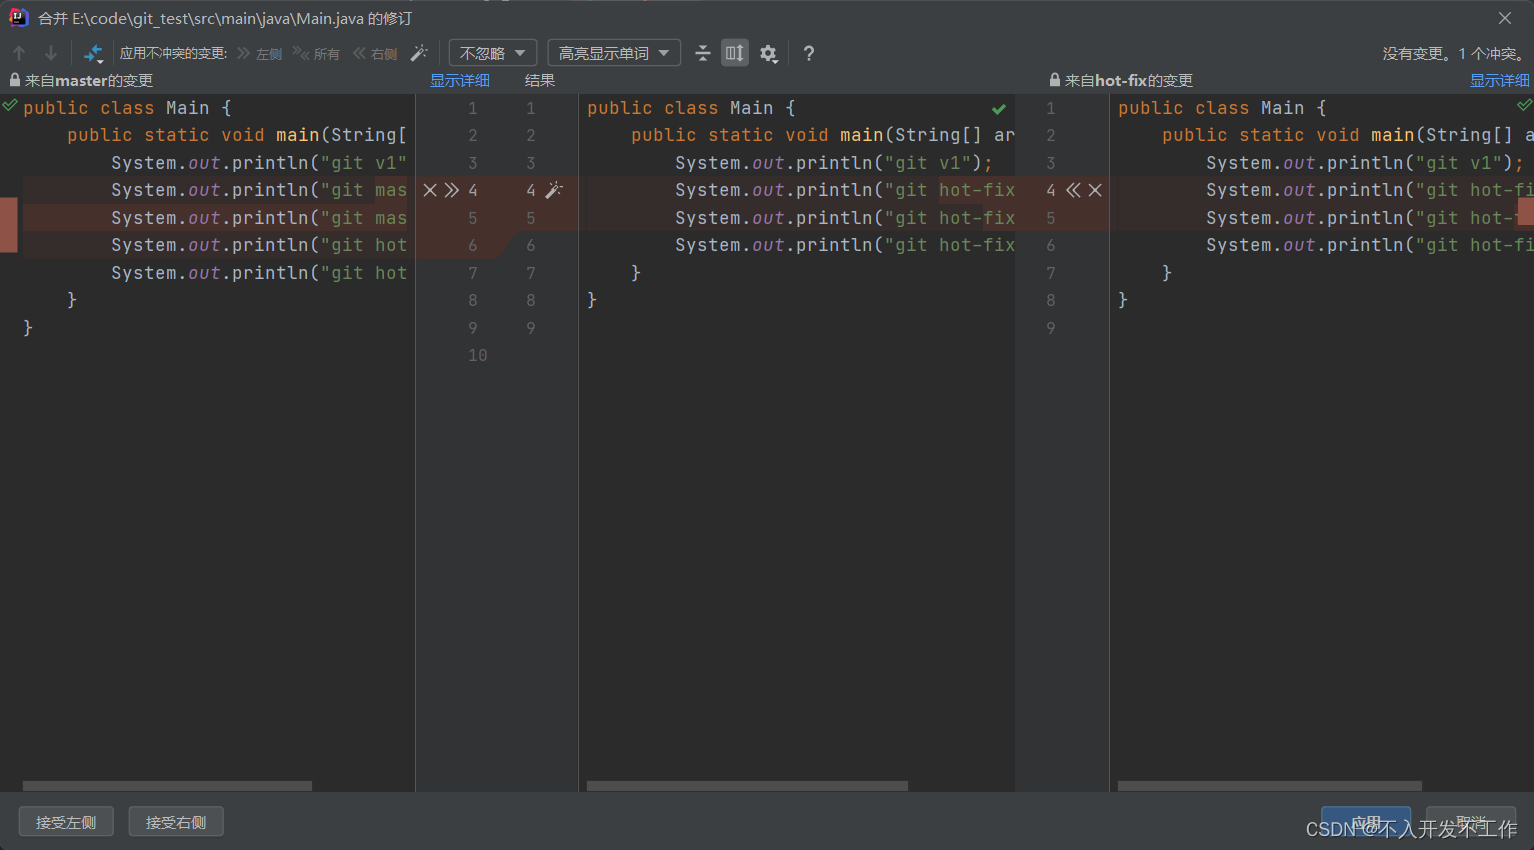The image size is (1534, 850).
Task: Go to previous difference with up arrow
Action: (19, 53)
